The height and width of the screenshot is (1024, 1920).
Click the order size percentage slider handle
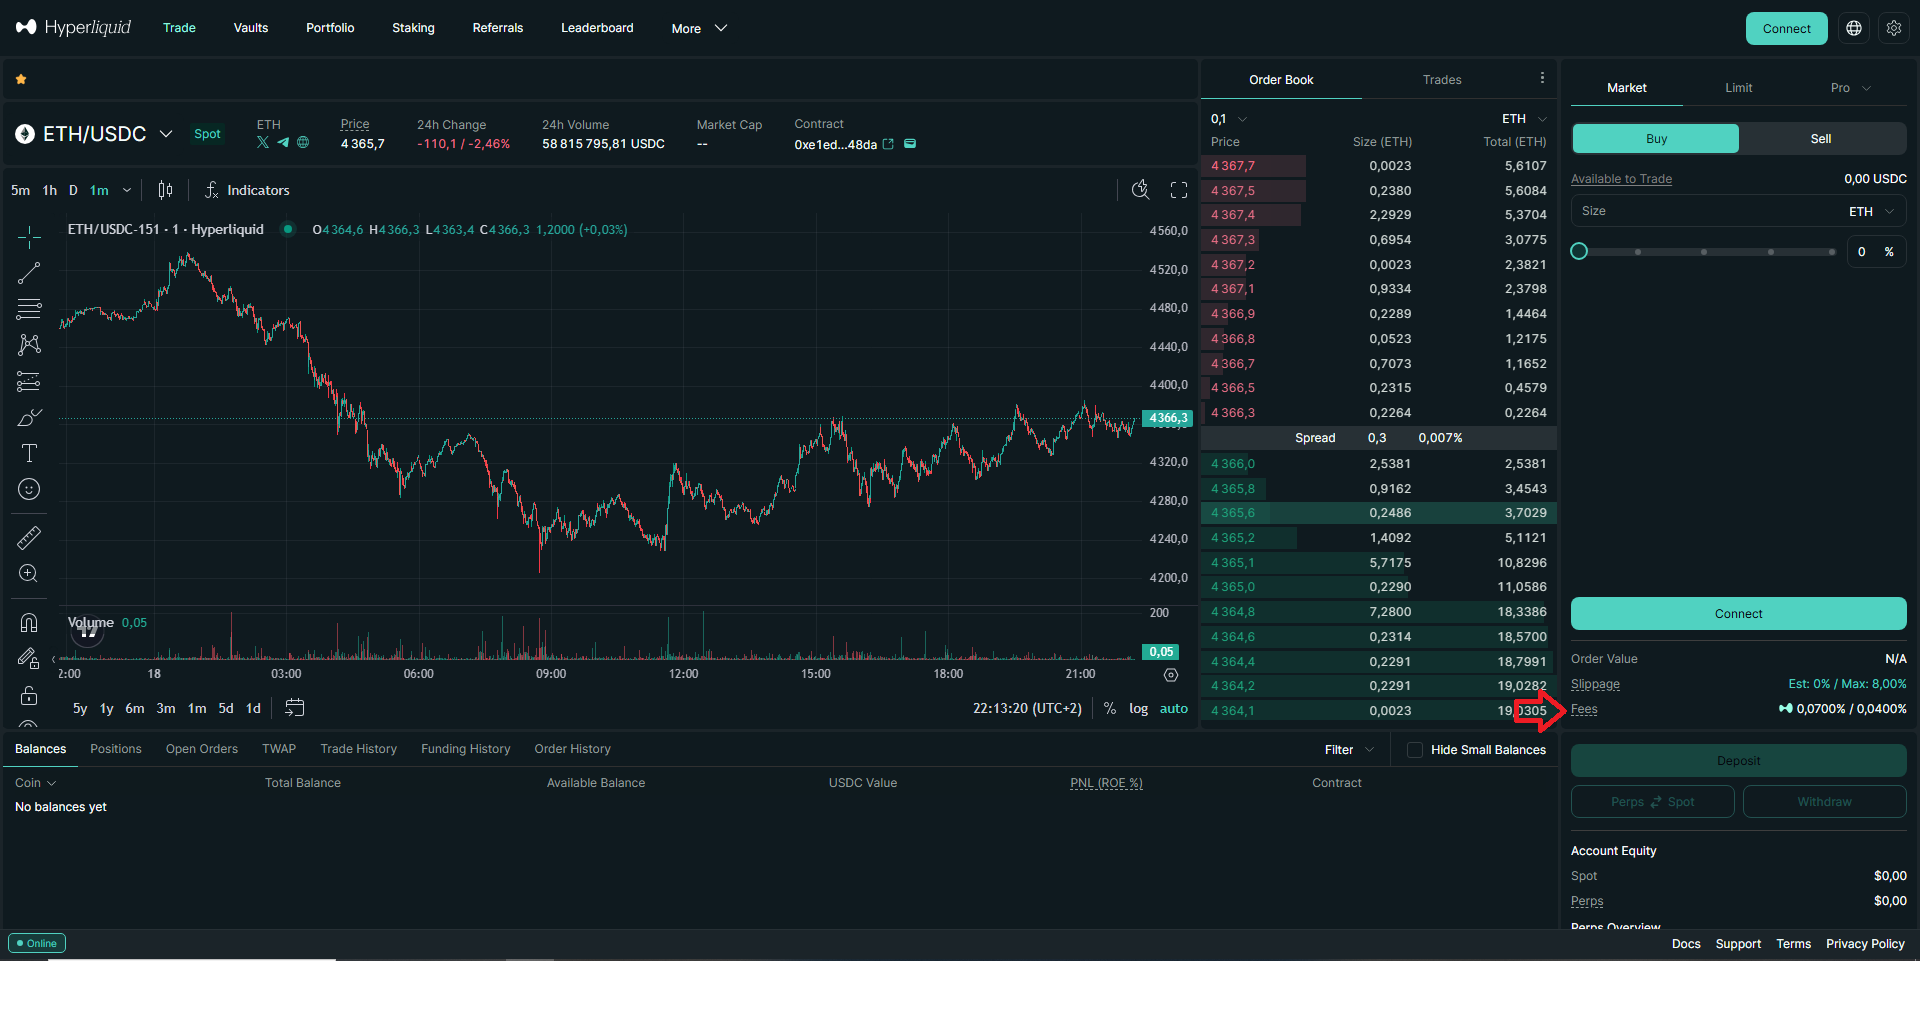pos(1579,252)
